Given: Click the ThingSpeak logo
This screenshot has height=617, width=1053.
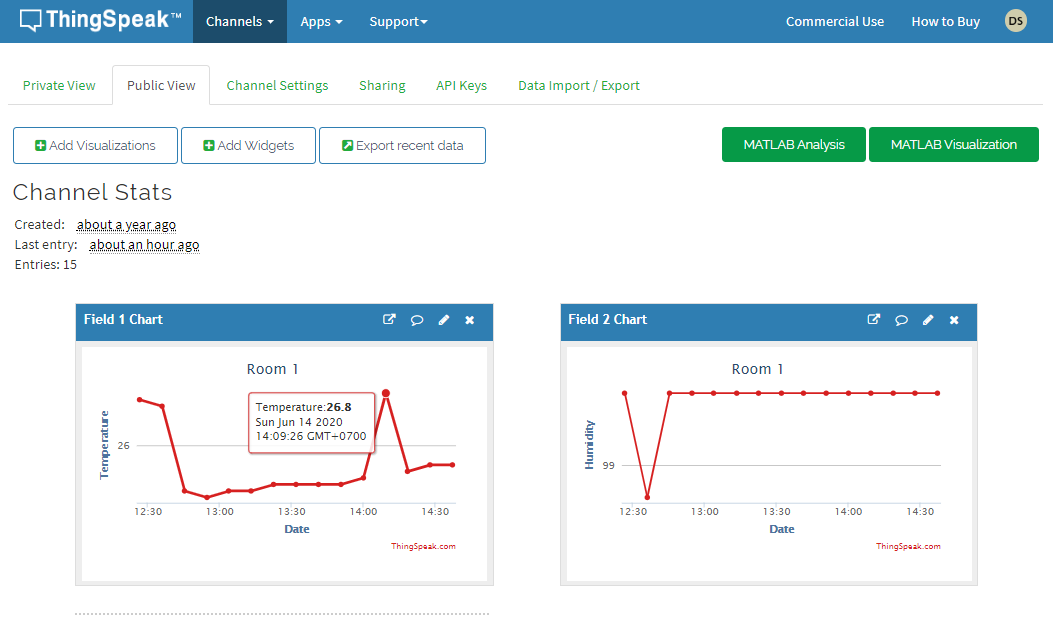Looking at the screenshot, I should tap(101, 20).
